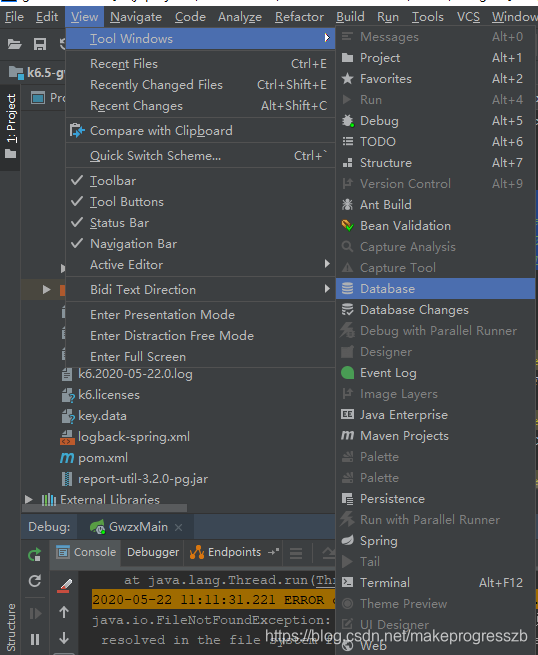Click the Persistence icon
Image resolution: width=538 pixels, height=655 pixels.
(x=348, y=498)
